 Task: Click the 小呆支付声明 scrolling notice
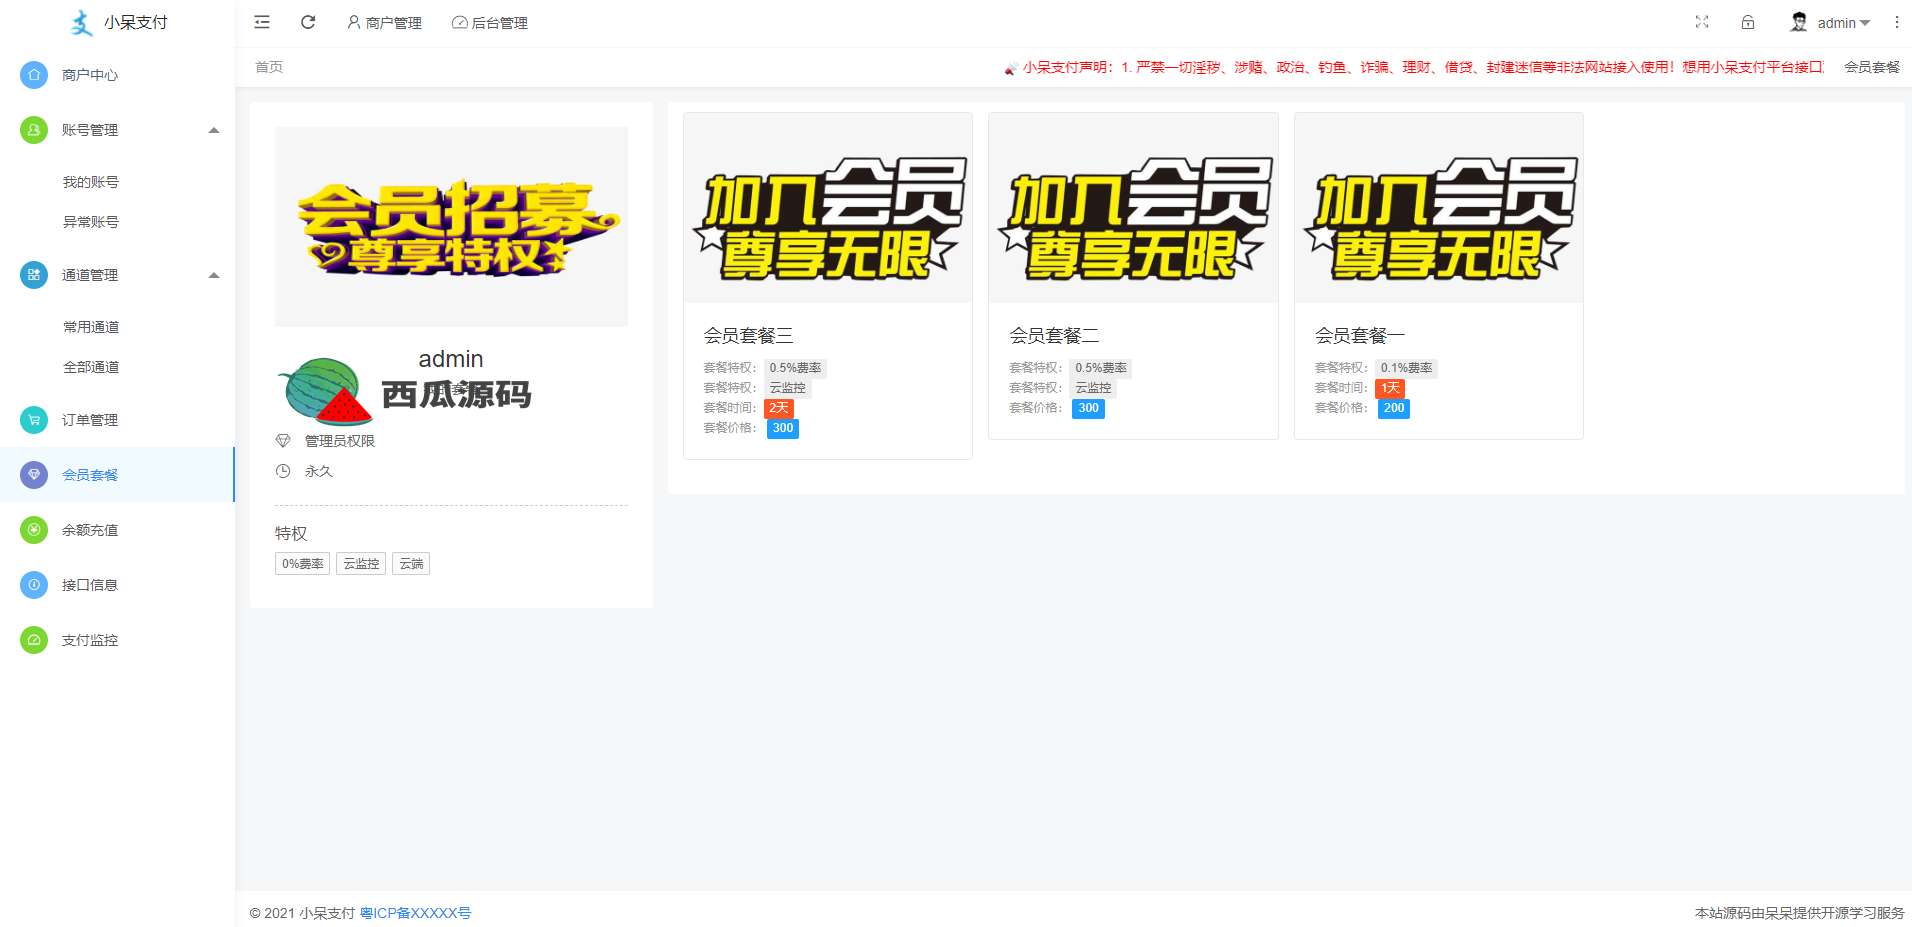coord(1423,67)
